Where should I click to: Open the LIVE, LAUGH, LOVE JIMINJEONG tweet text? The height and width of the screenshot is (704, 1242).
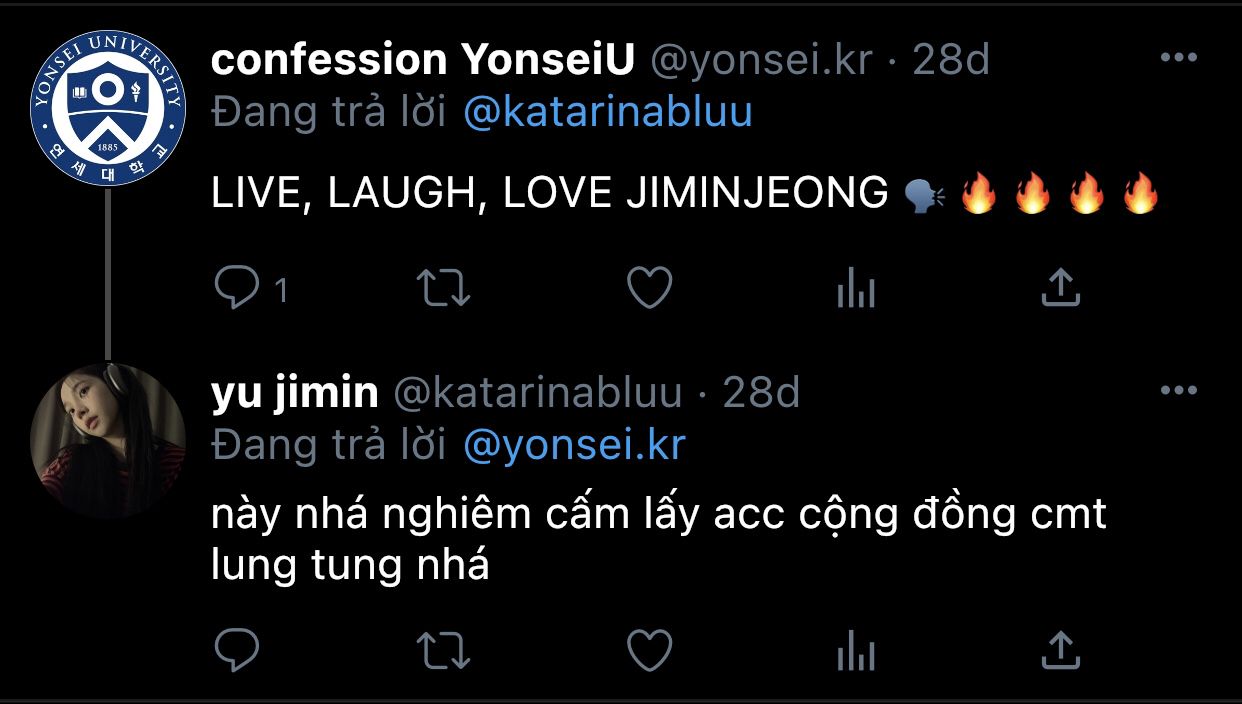549,194
